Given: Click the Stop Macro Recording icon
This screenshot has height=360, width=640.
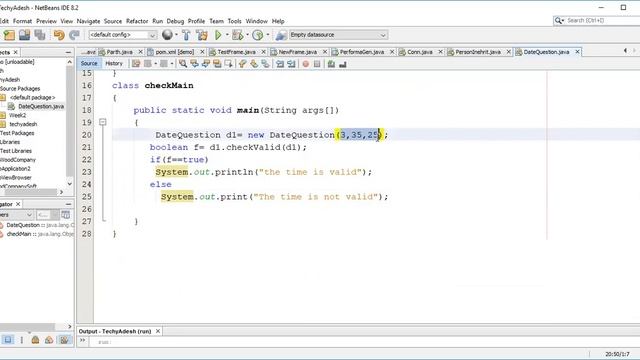Looking at the screenshot, I should (x=317, y=64).
